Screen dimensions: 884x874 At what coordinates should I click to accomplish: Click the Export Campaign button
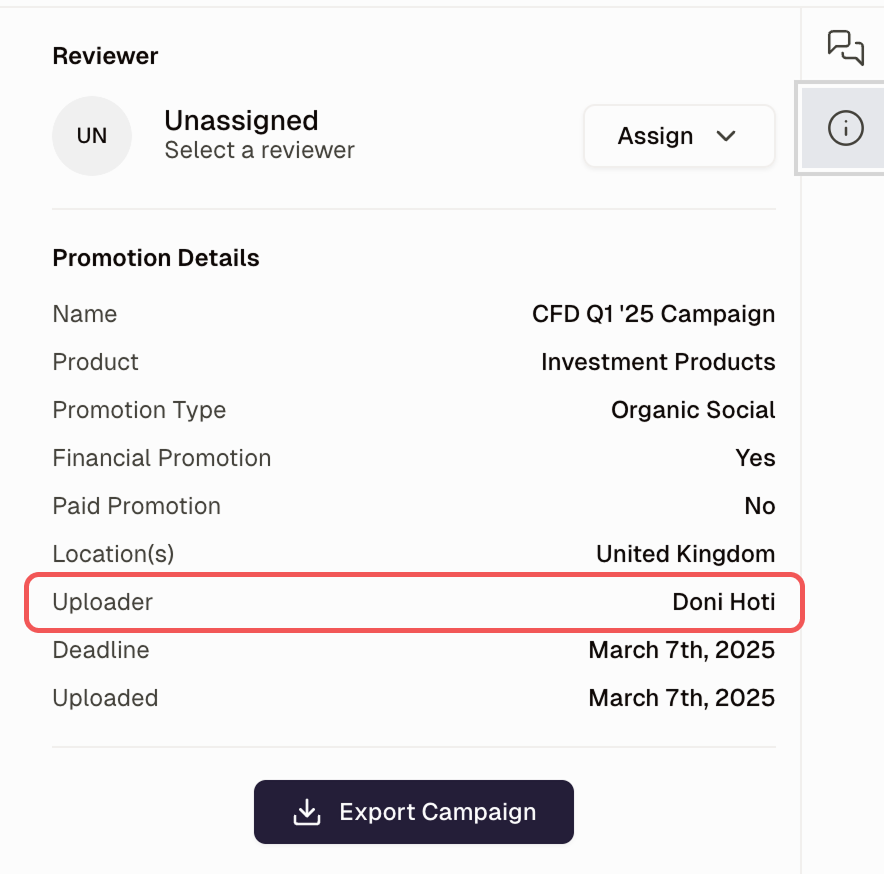click(414, 812)
